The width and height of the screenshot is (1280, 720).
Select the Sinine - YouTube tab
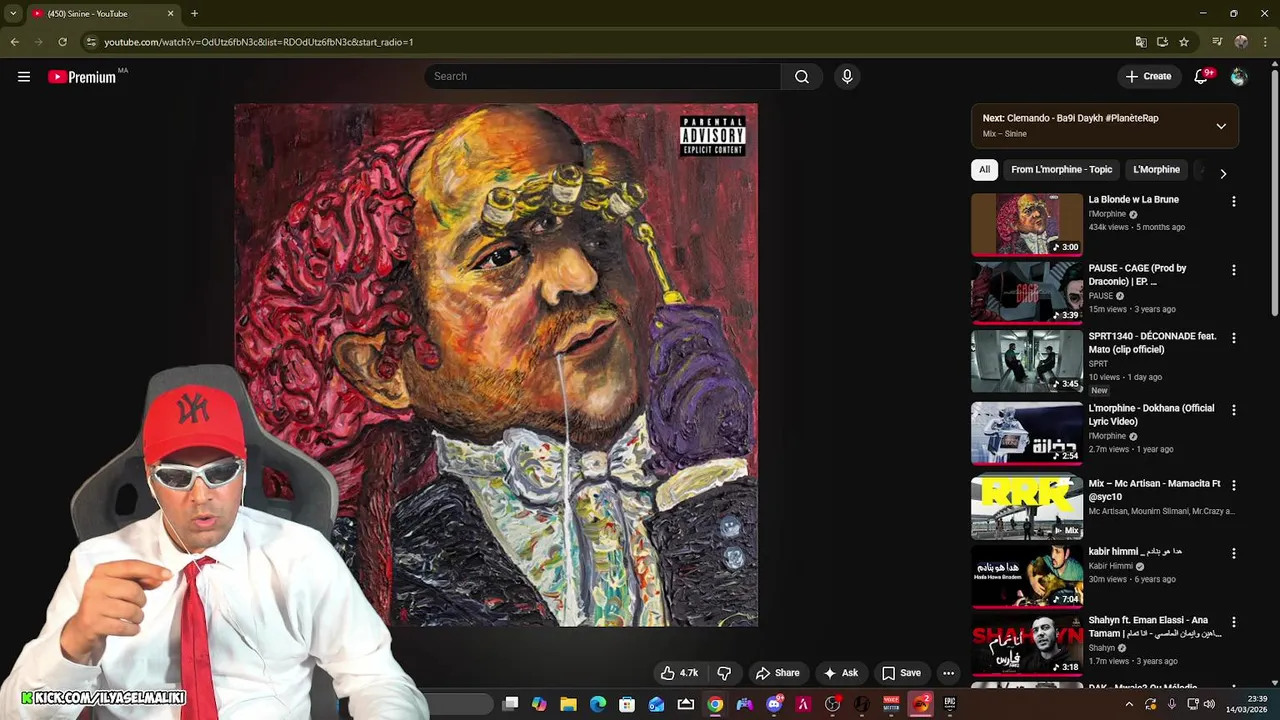pyautogui.click(x=103, y=14)
